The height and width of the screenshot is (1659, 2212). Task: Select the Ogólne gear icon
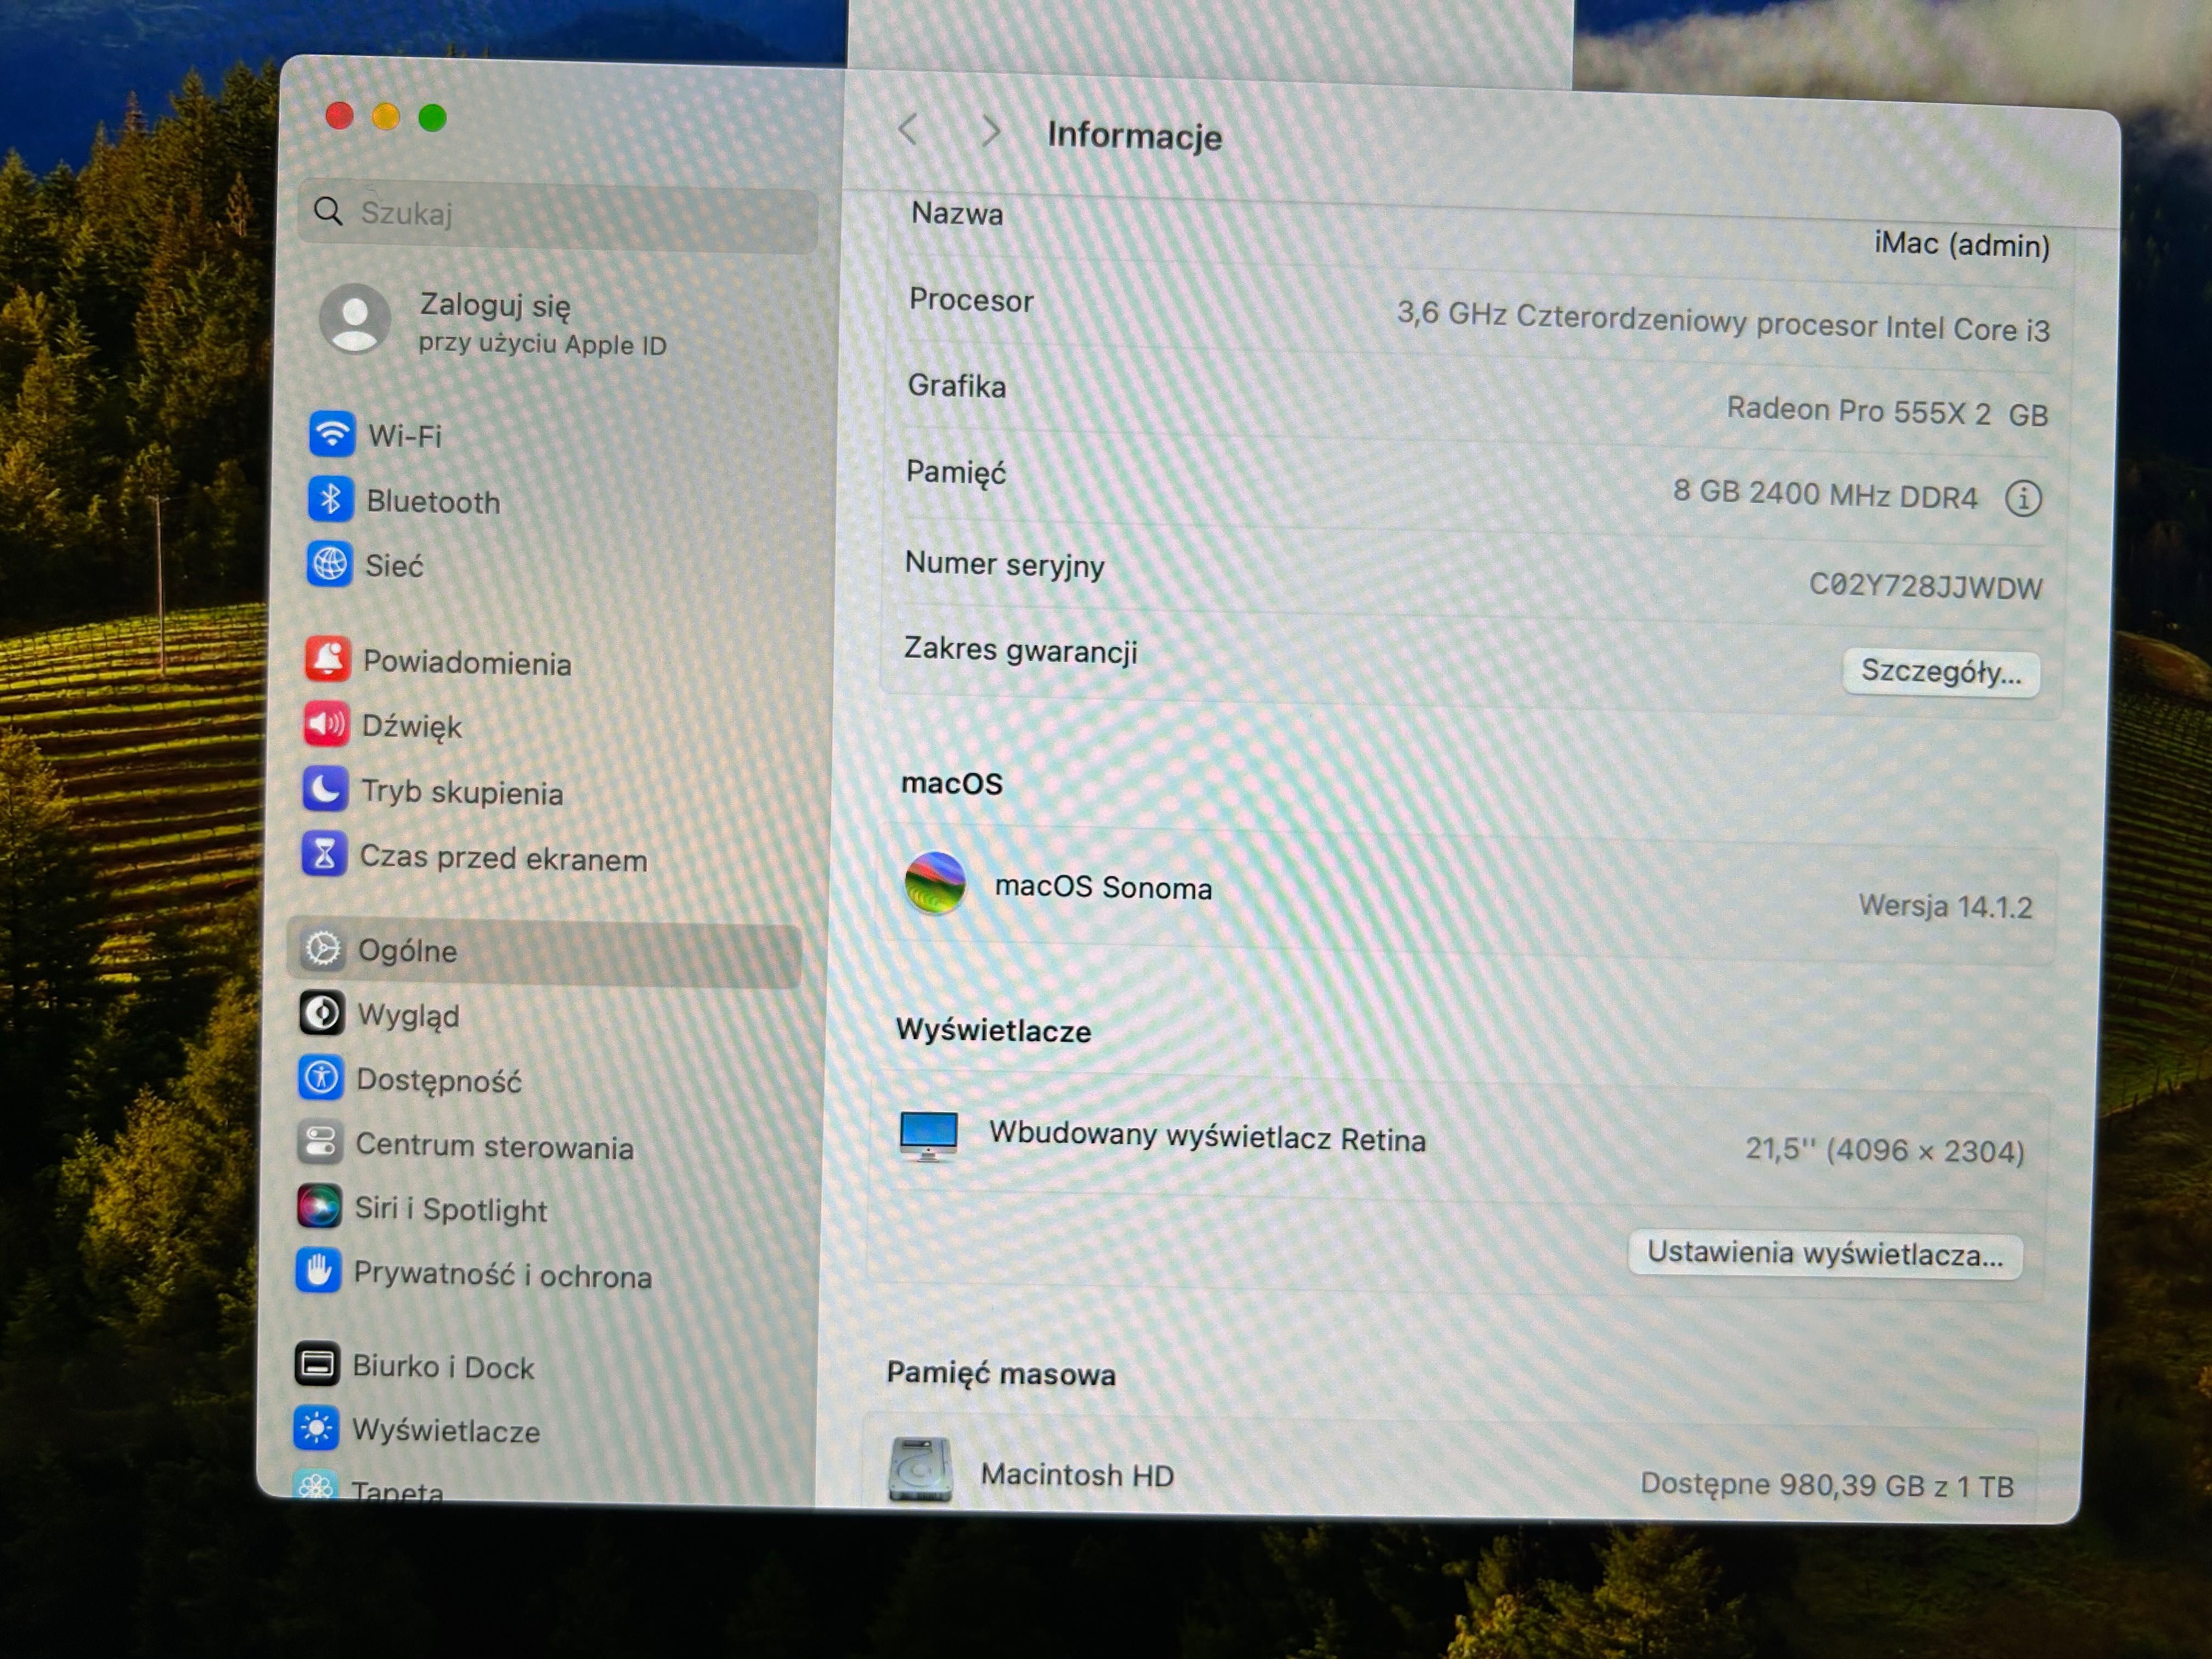coord(323,949)
